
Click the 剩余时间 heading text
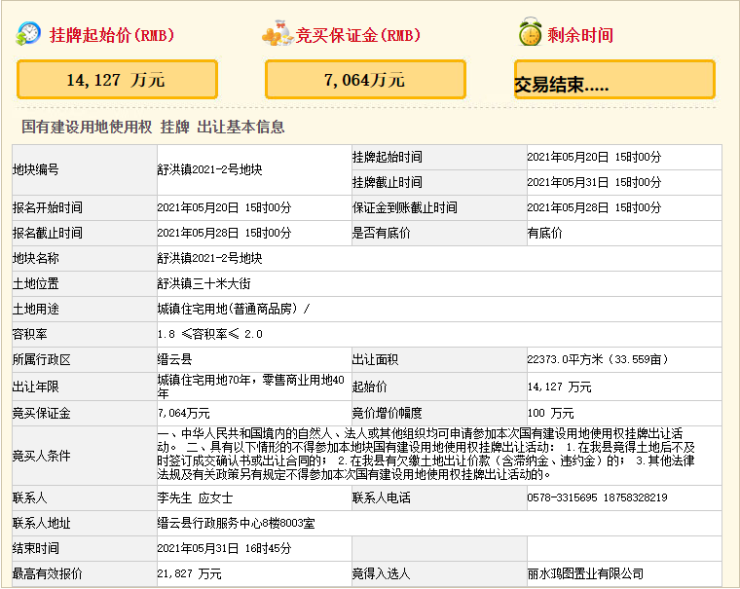click(x=580, y=36)
